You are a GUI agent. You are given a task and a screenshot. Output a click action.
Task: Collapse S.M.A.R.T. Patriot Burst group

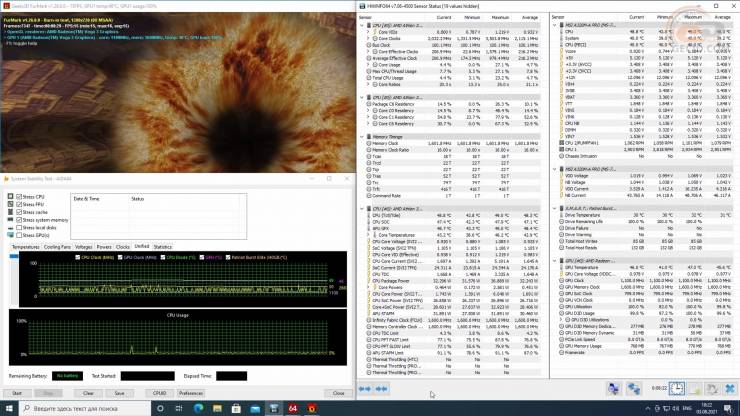tap(555, 208)
